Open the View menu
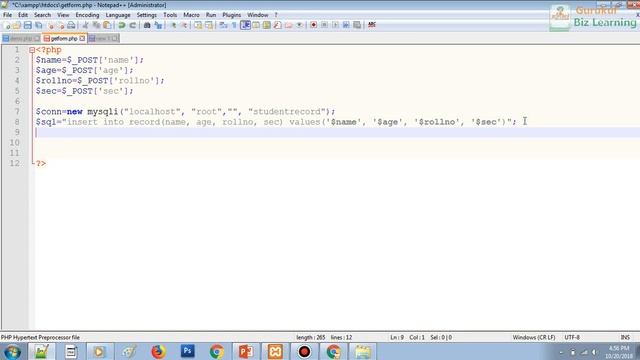 [63, 15]
